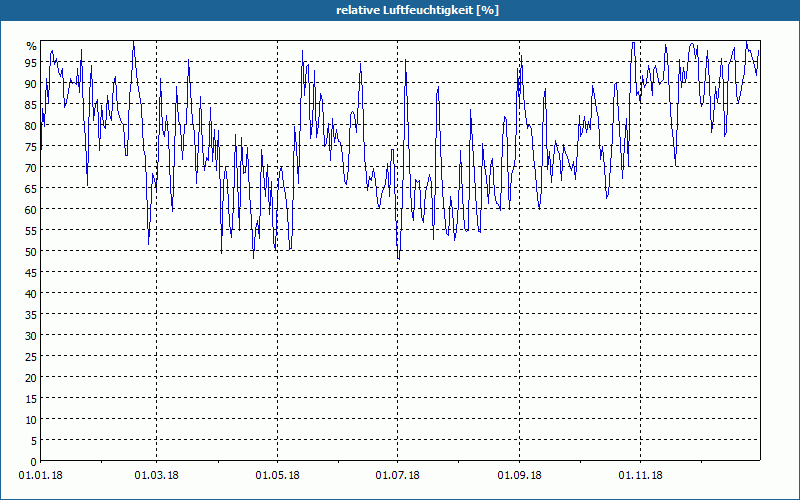This screenshot has width=800, height=500.
Task: Select the 01.01.18 date label
Action: 41,476
